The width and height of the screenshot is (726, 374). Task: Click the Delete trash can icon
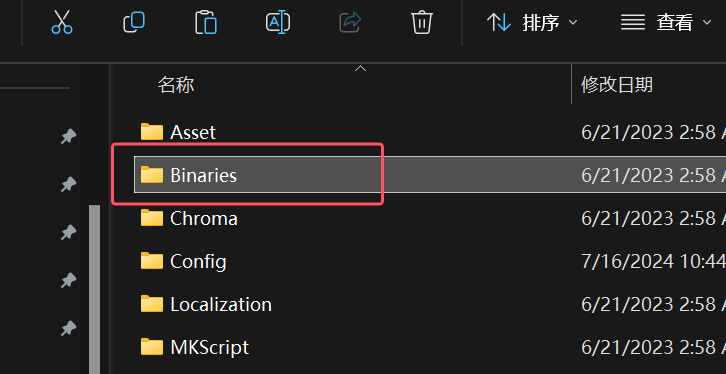tap(422, 22)
